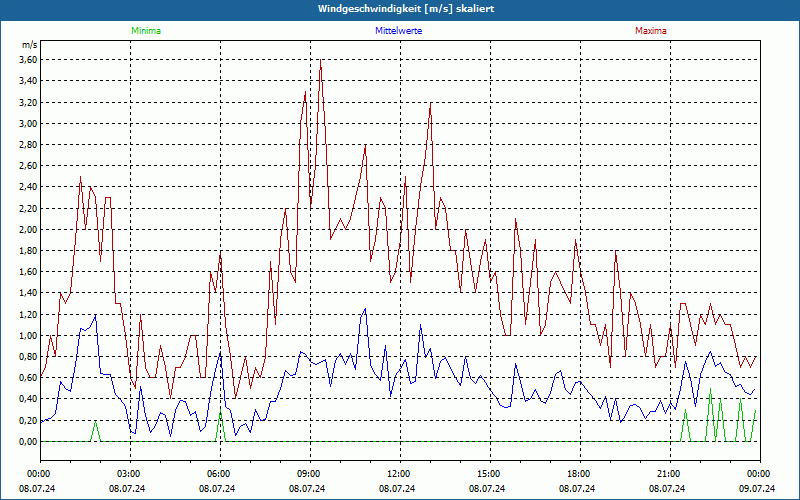The image size is (800, 500).
Task: Click the 15:00 time axis label
Action: coord(488,474)
